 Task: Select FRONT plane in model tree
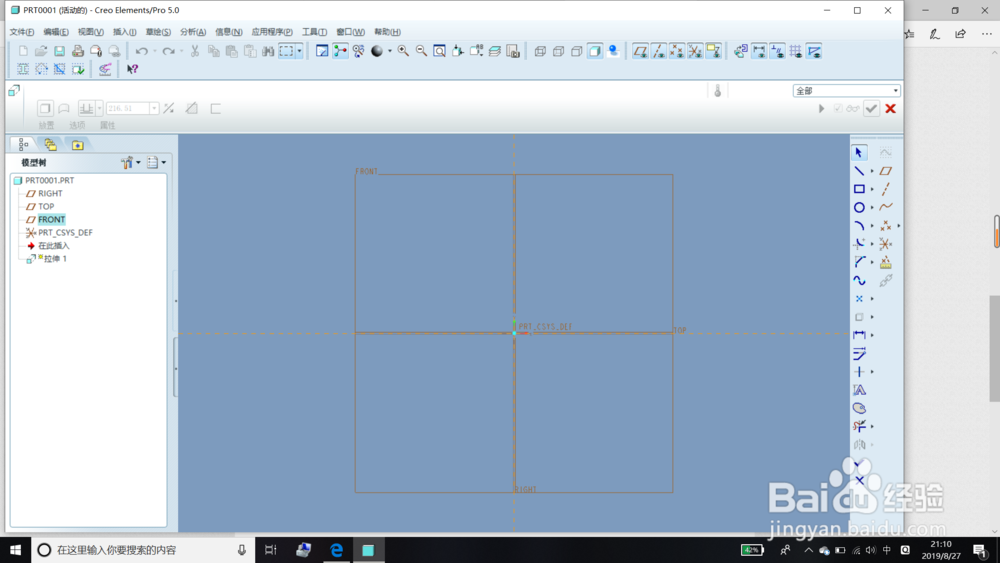pyautogui.click(x=52, y=219)
